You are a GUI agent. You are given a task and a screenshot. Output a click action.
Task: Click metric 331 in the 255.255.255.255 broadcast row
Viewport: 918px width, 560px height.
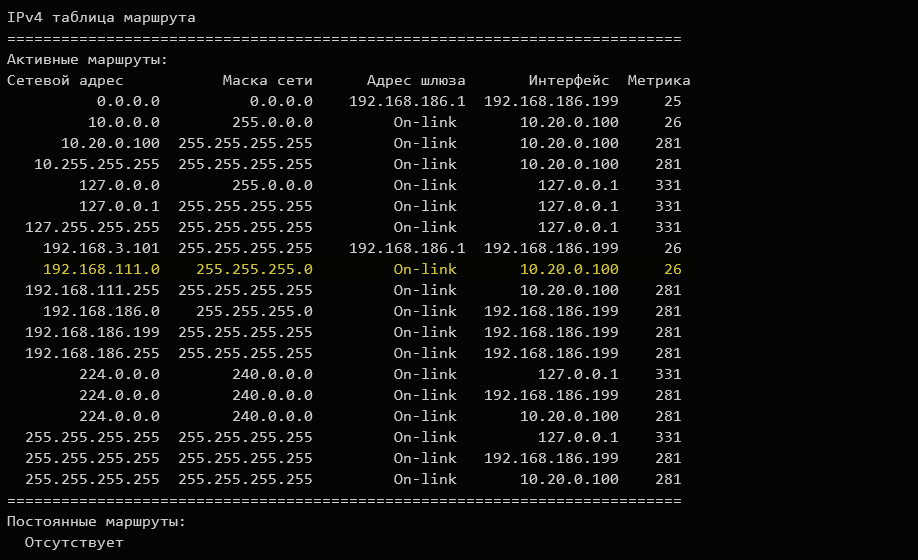click(668, 438)
